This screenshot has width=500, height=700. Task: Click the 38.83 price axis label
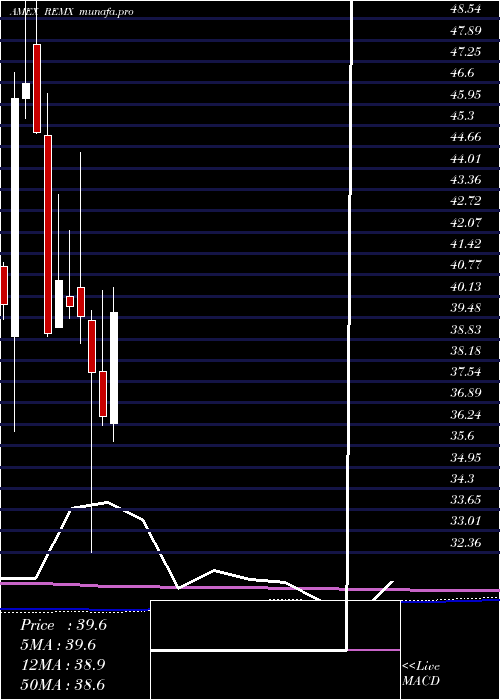[466, 329]
